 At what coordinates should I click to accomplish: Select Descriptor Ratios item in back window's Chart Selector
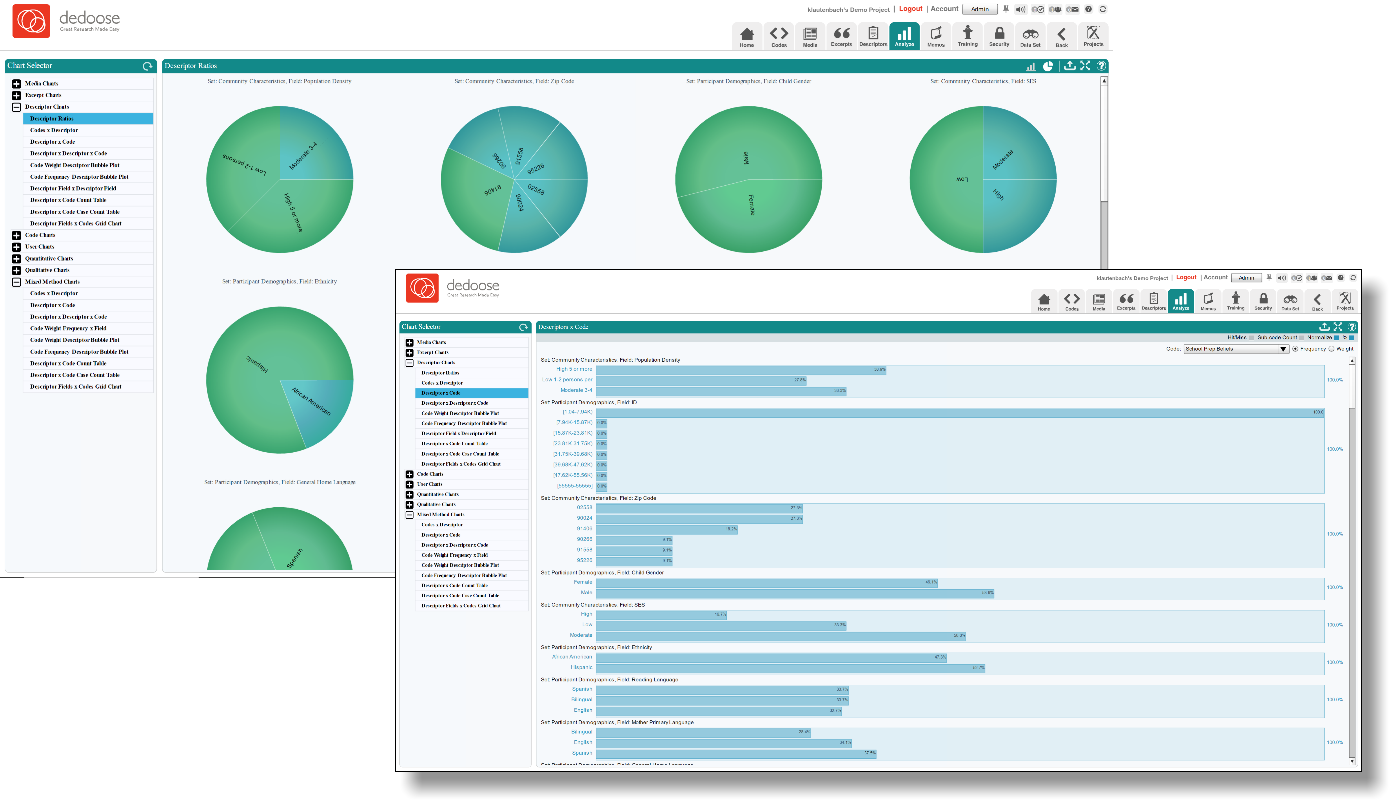coord(88,118)
